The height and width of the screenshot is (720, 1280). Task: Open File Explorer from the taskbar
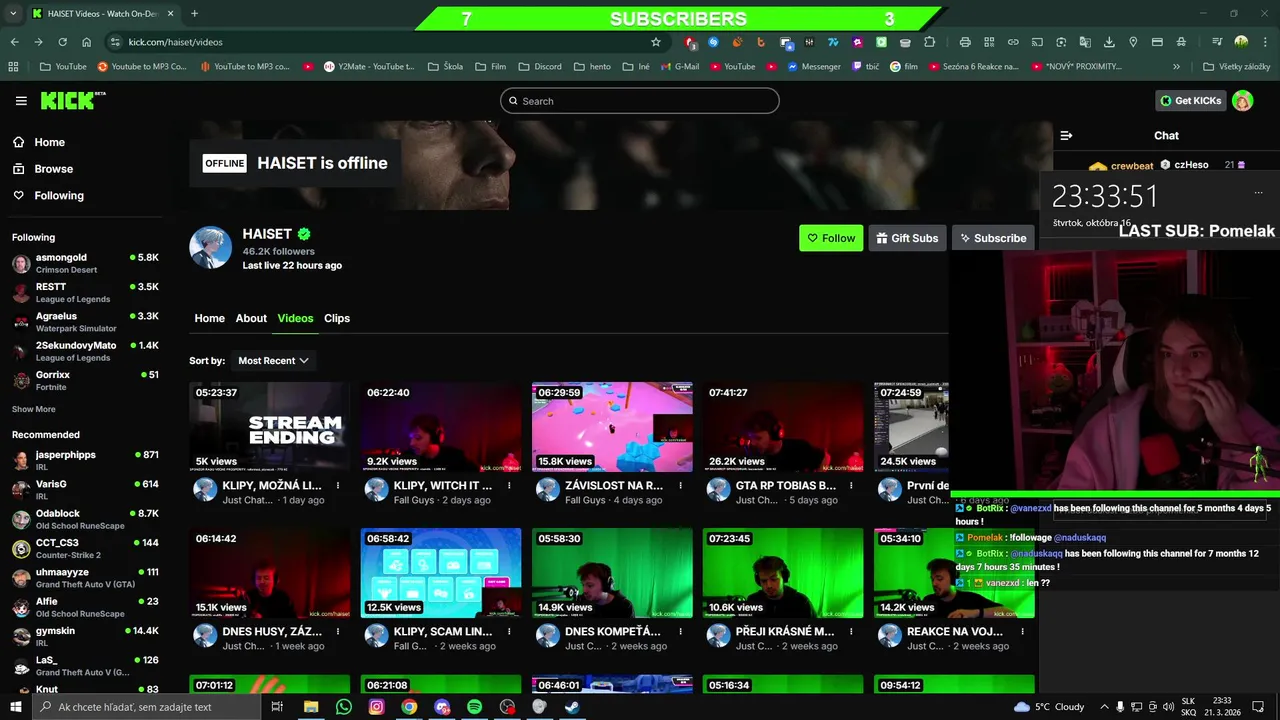click(x=311, y=707)
